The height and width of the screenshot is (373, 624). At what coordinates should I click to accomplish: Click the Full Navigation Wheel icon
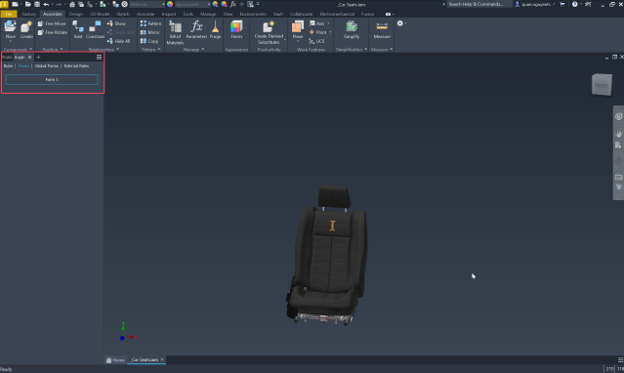618,116
